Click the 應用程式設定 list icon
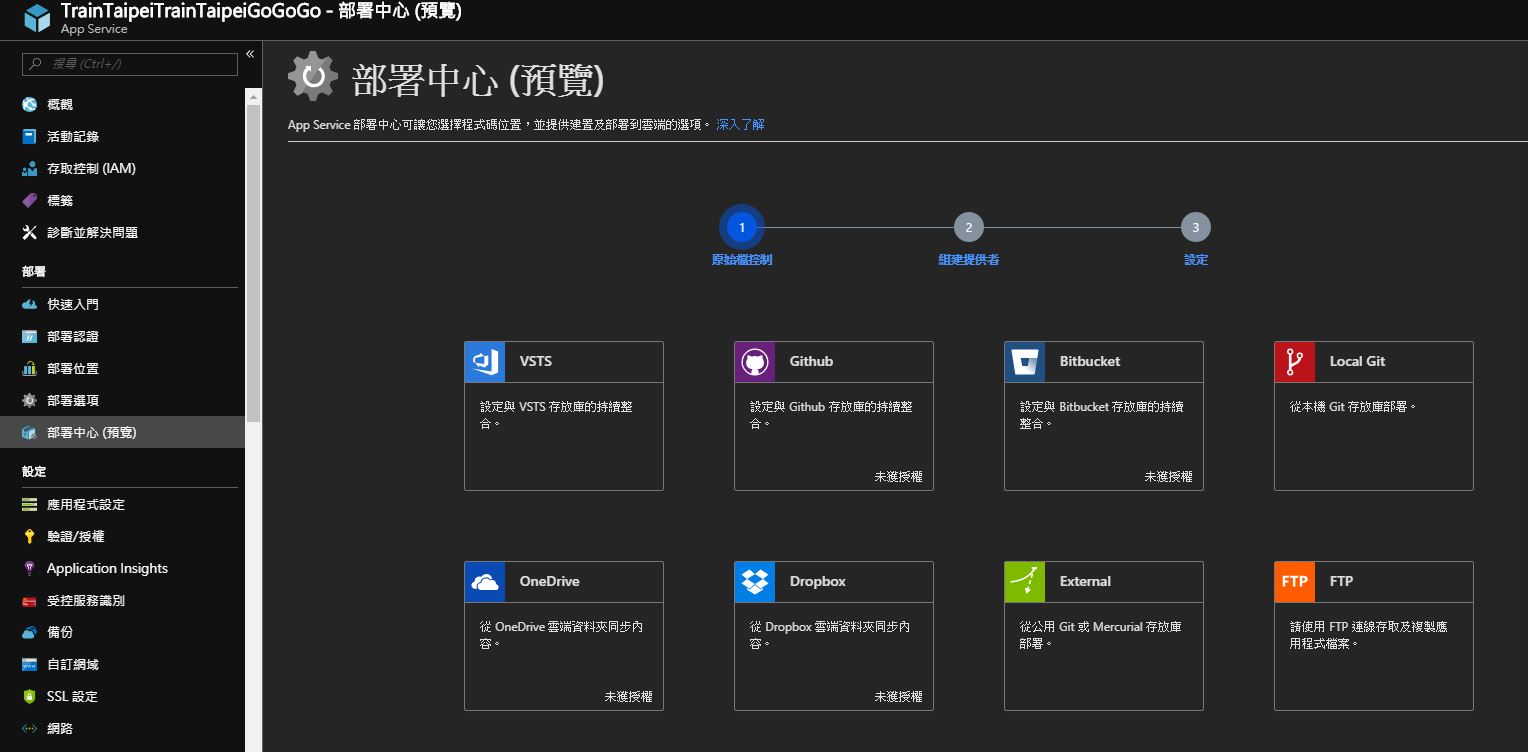1528x752 pixels. [x=29, y=504]
